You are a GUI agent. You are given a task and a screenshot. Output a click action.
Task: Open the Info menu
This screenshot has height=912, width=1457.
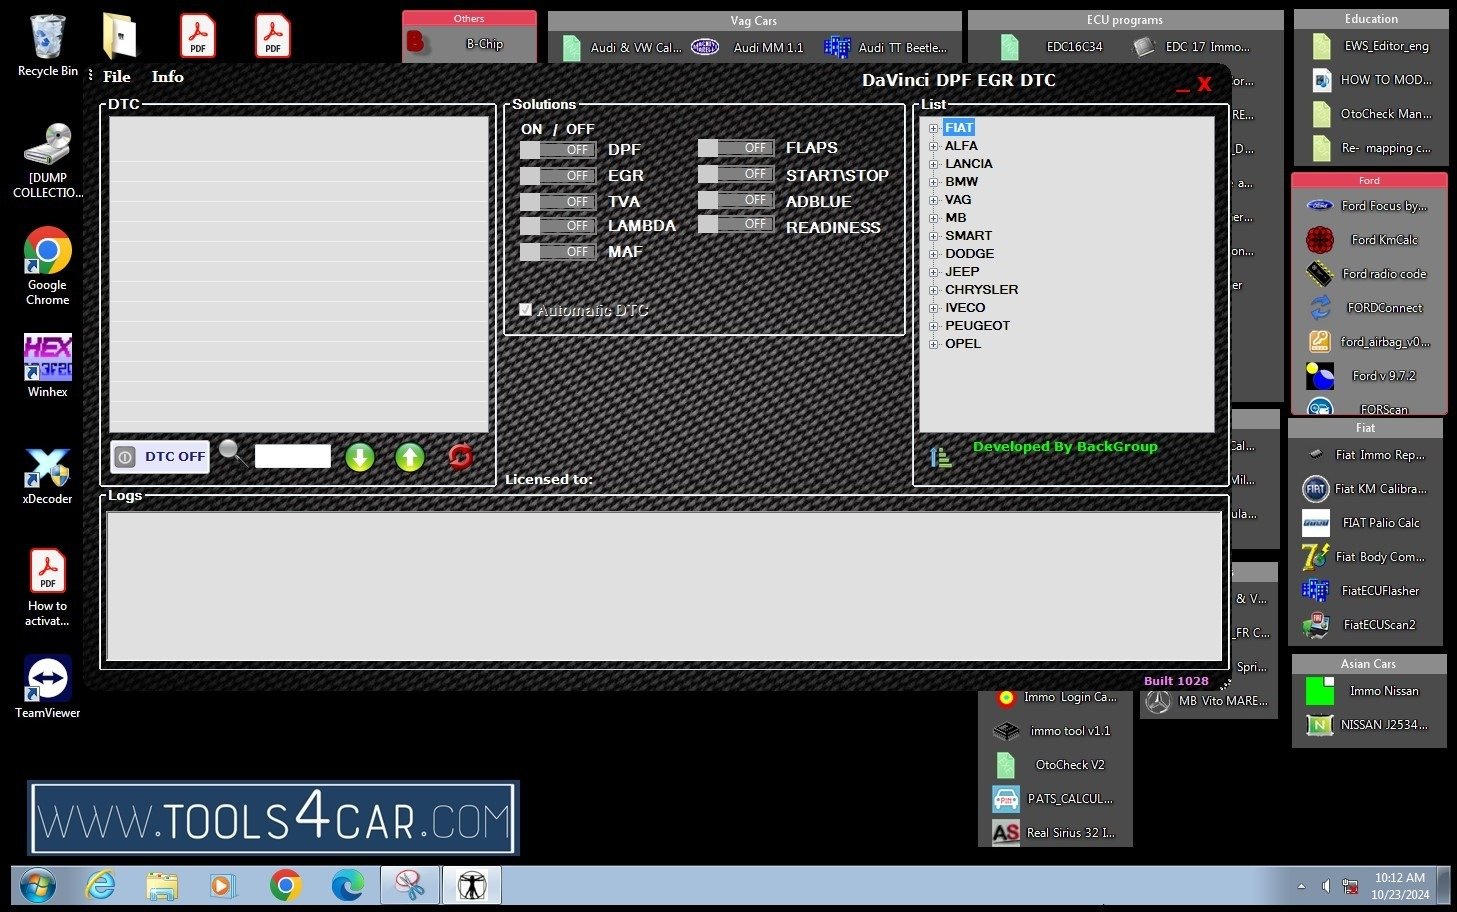[167, 77]
